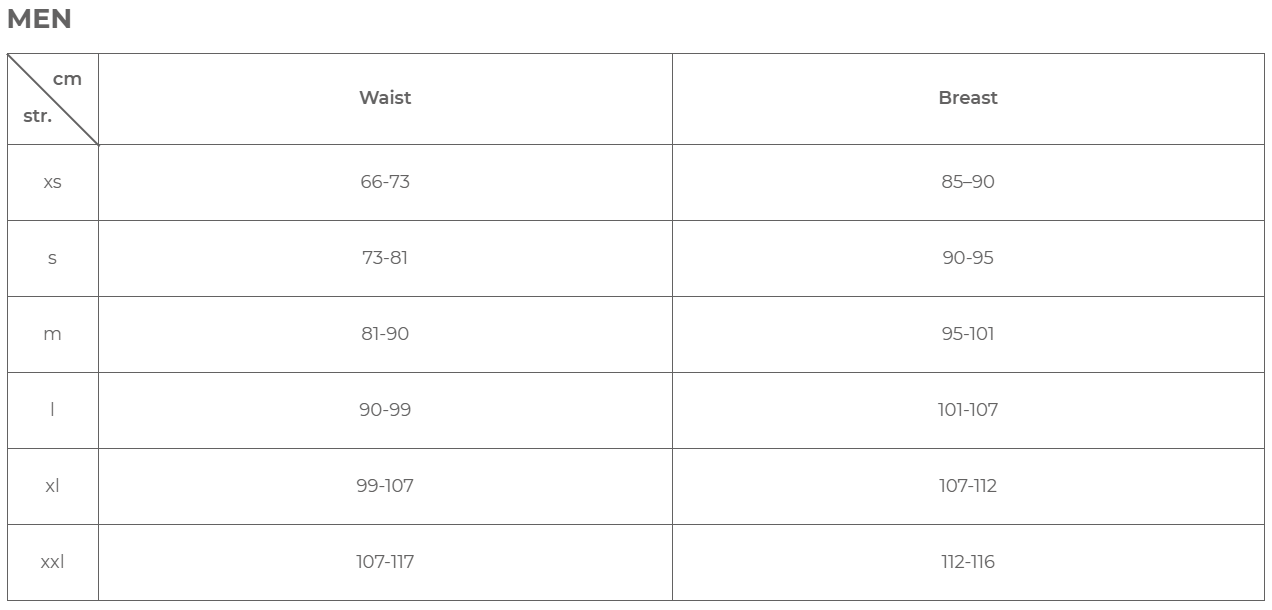The image size is (1272, 610).
Task: Click the cm/str. corner header cell
Action: coord(53,98)
